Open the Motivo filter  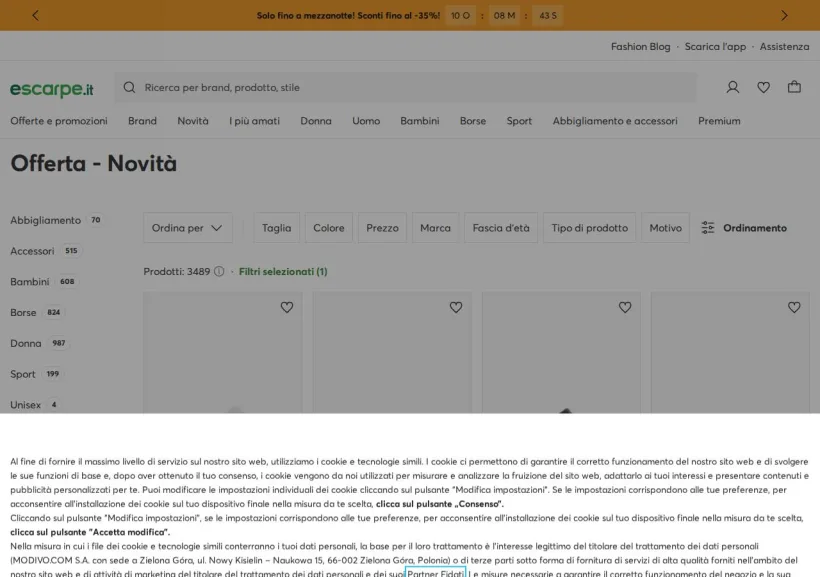(x=665, y=228)
